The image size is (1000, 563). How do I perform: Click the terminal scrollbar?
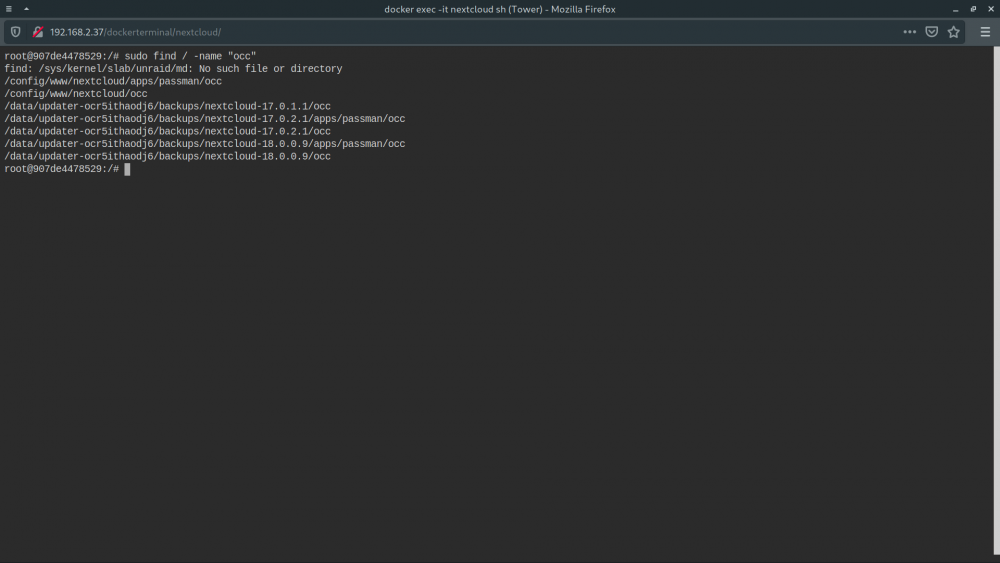[x=996, y=301]
